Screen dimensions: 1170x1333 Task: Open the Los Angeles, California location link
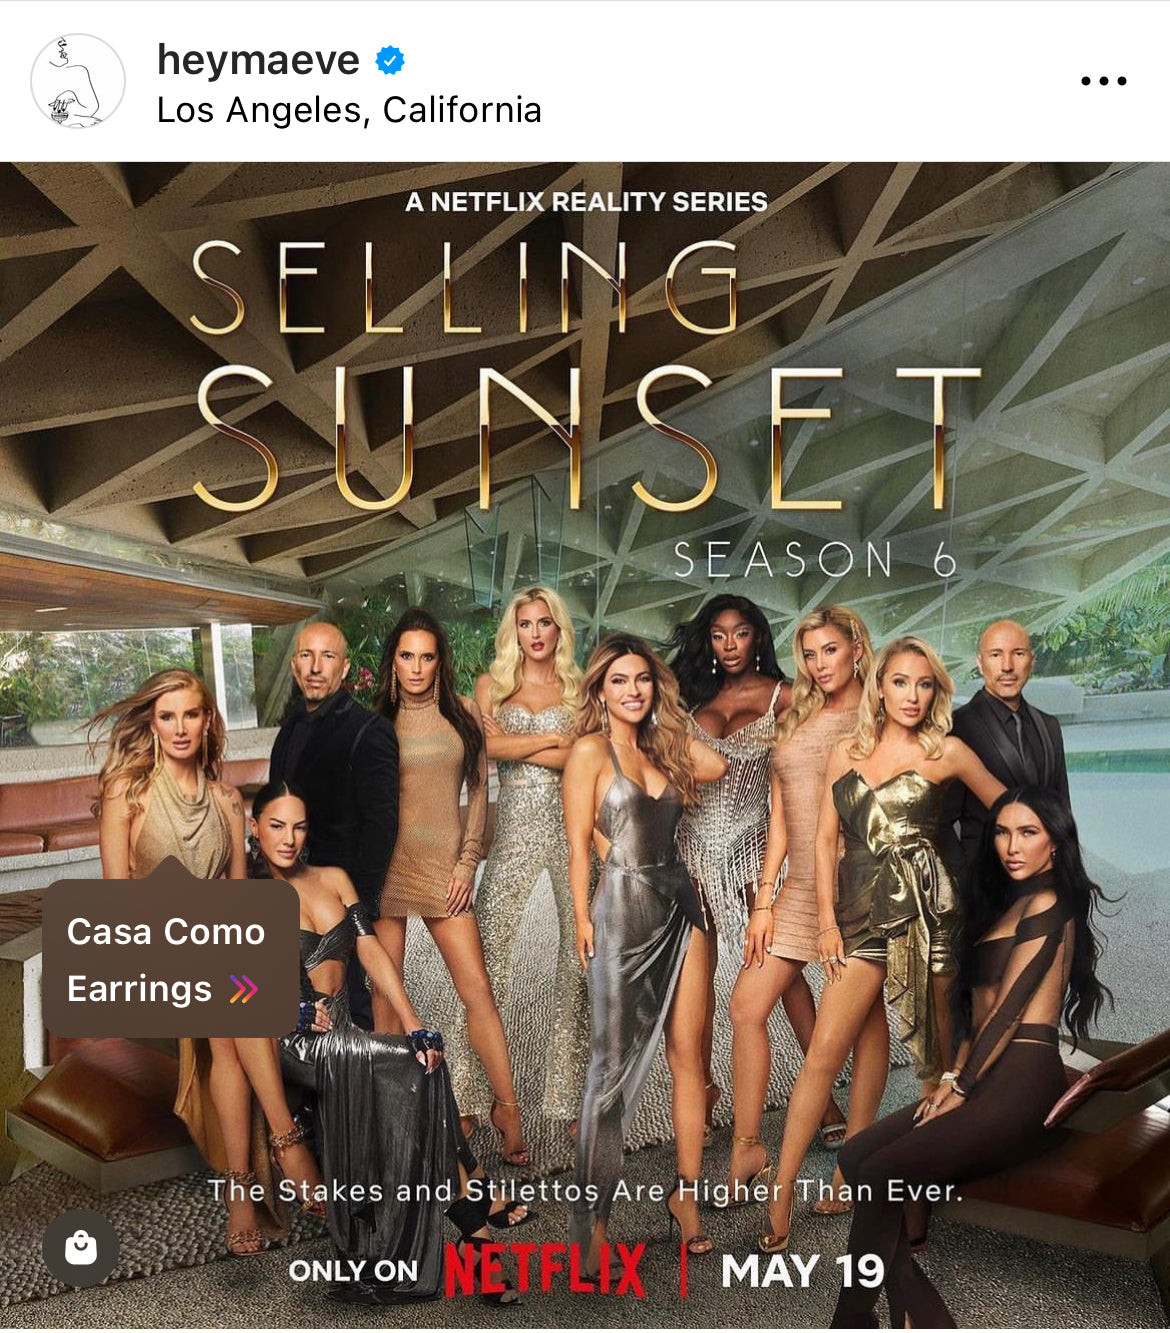point(349,110)
